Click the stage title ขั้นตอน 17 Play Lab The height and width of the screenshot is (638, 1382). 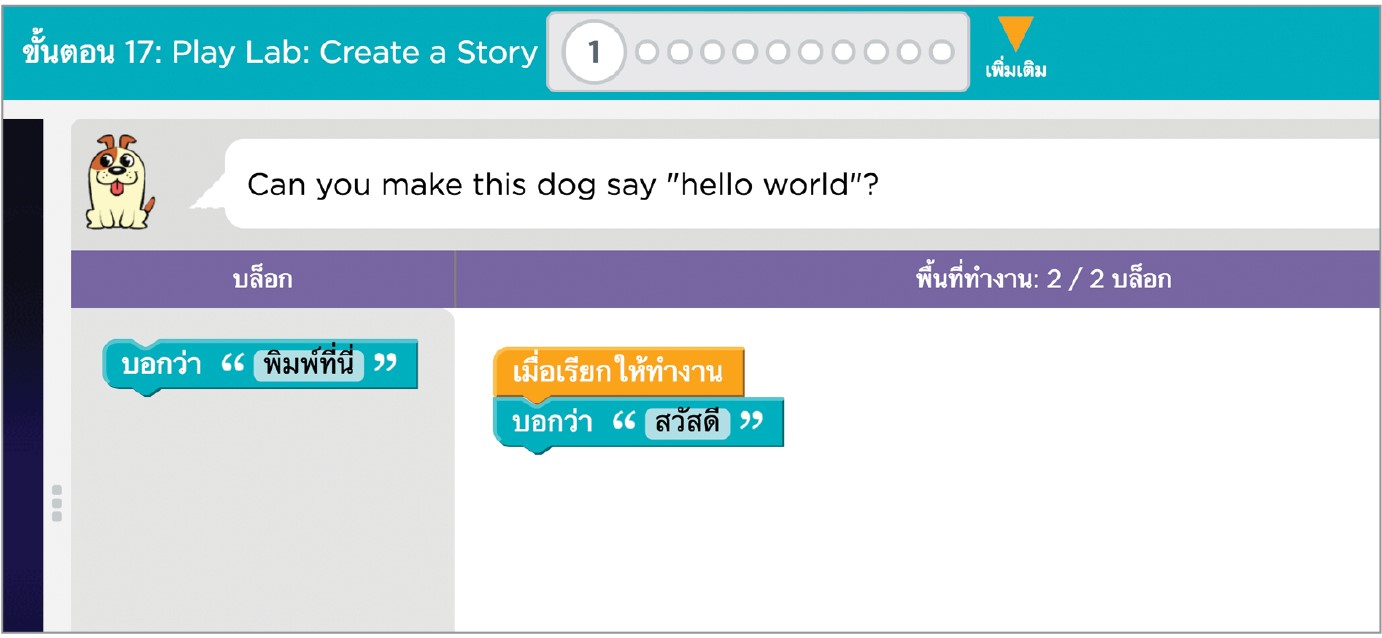point(280,52)
